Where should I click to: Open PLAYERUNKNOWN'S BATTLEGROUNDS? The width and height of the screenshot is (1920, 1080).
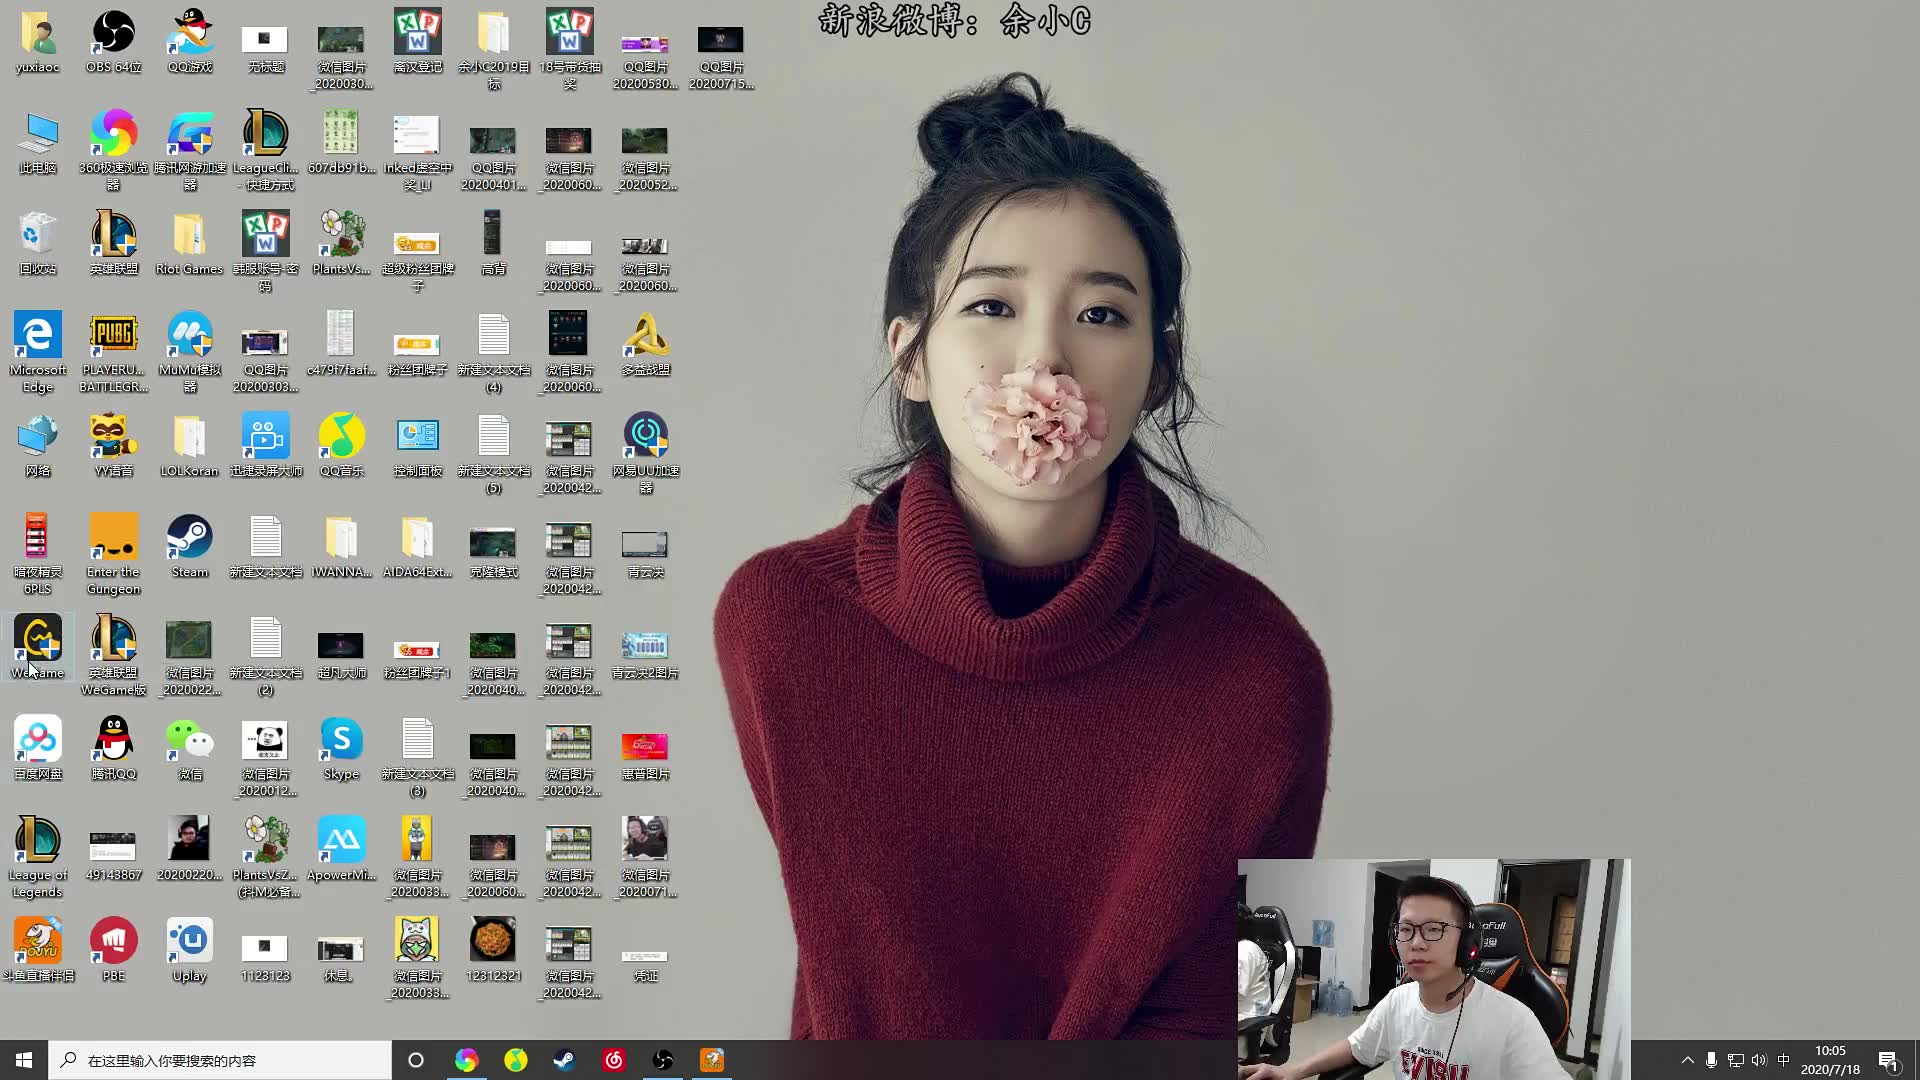[113, 335]
